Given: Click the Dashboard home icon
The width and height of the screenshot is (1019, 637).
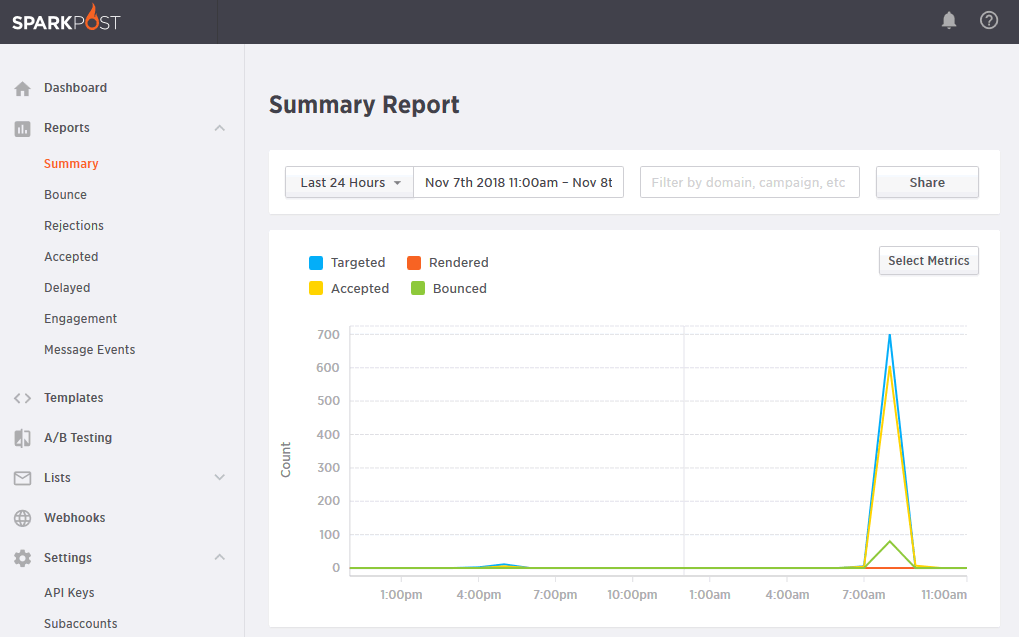Looking at the screenshot, I should [23, 88].
